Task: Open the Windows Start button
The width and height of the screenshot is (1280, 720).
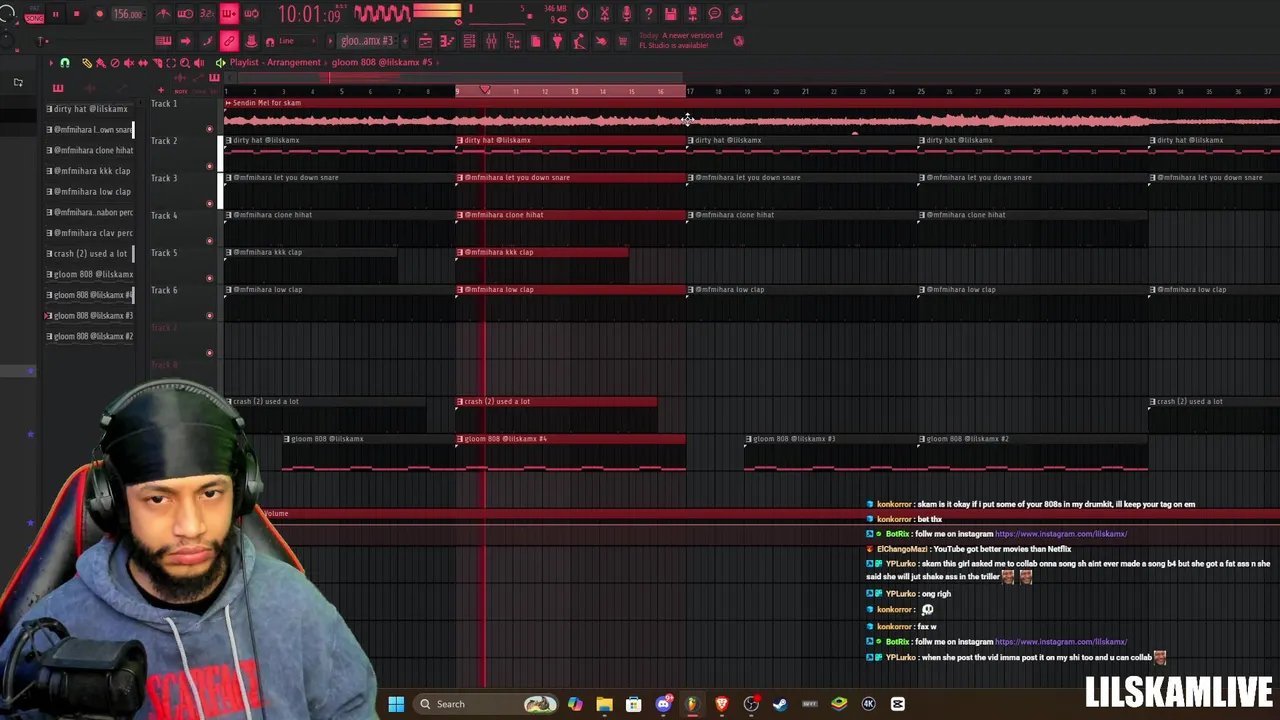Action: pos(396,704)
